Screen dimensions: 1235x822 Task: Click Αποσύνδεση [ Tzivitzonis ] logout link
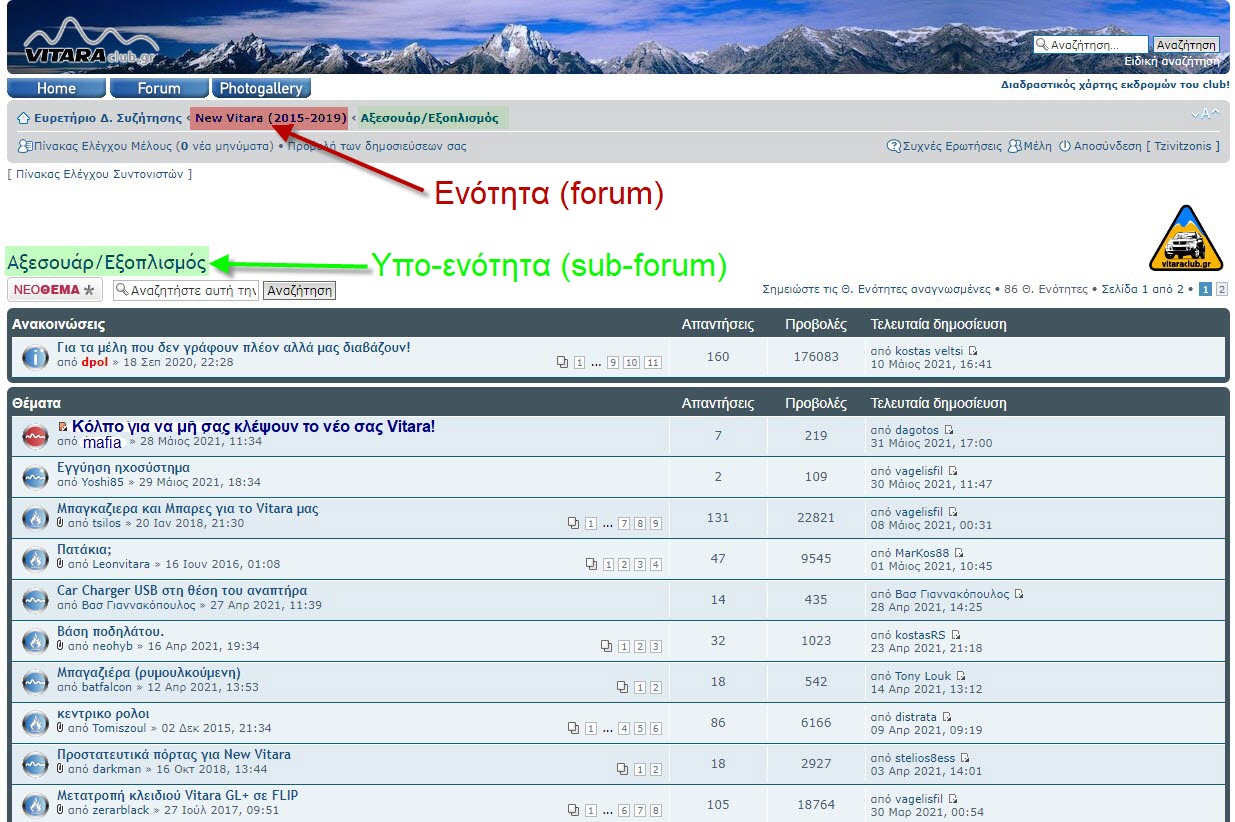point(1140,146)
